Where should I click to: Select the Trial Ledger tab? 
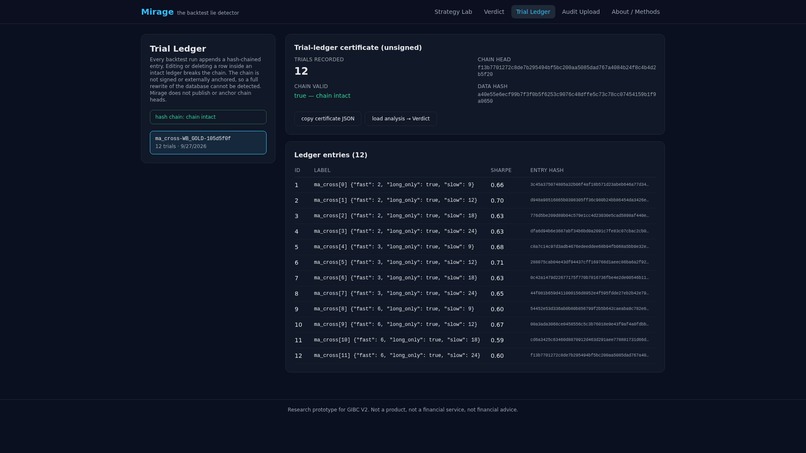(x=533, y=12)
